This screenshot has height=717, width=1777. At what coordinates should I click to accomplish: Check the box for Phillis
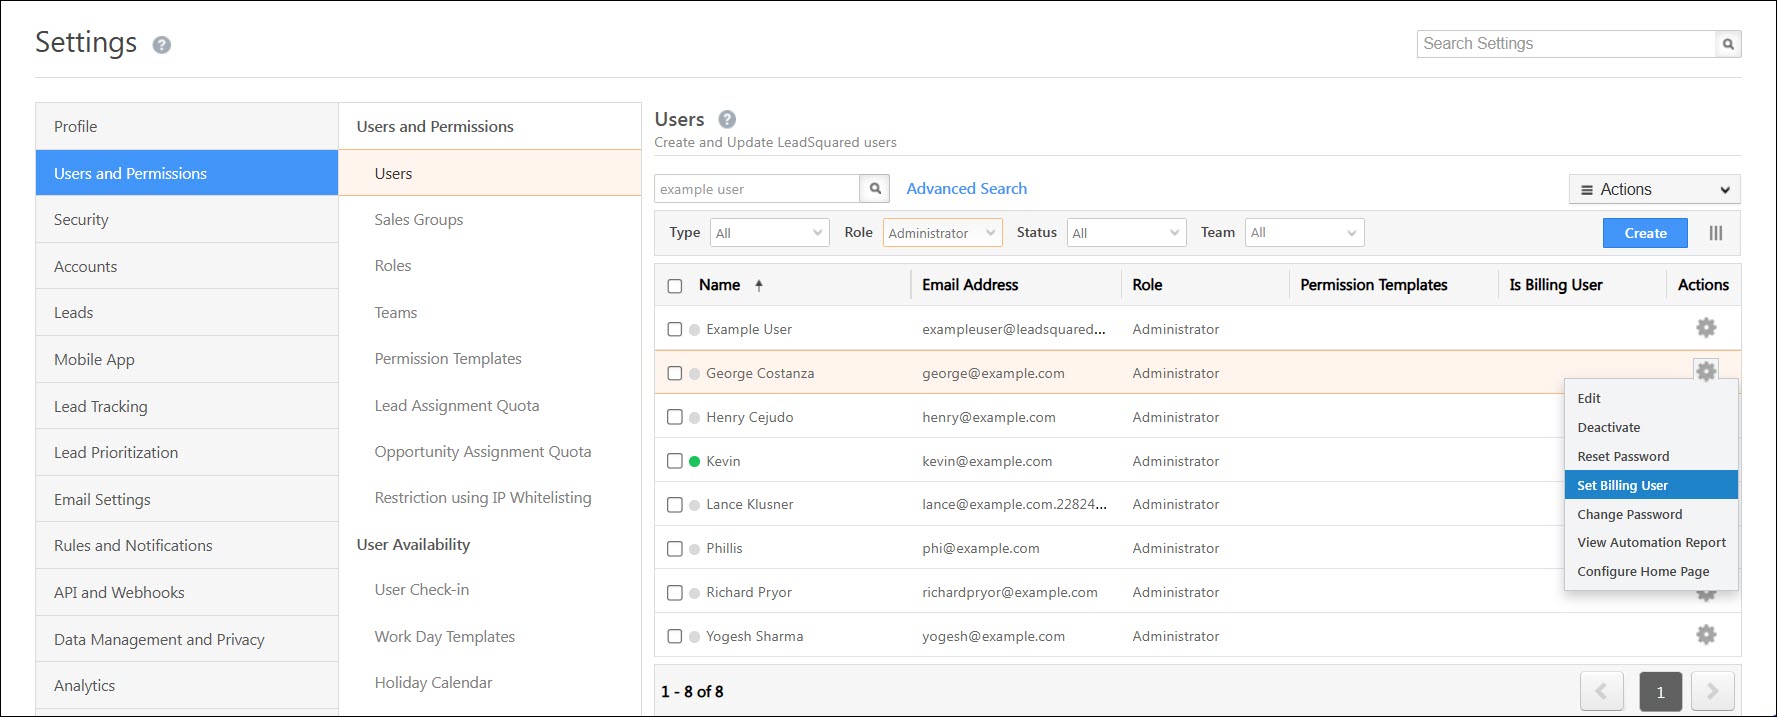(675, 549)
